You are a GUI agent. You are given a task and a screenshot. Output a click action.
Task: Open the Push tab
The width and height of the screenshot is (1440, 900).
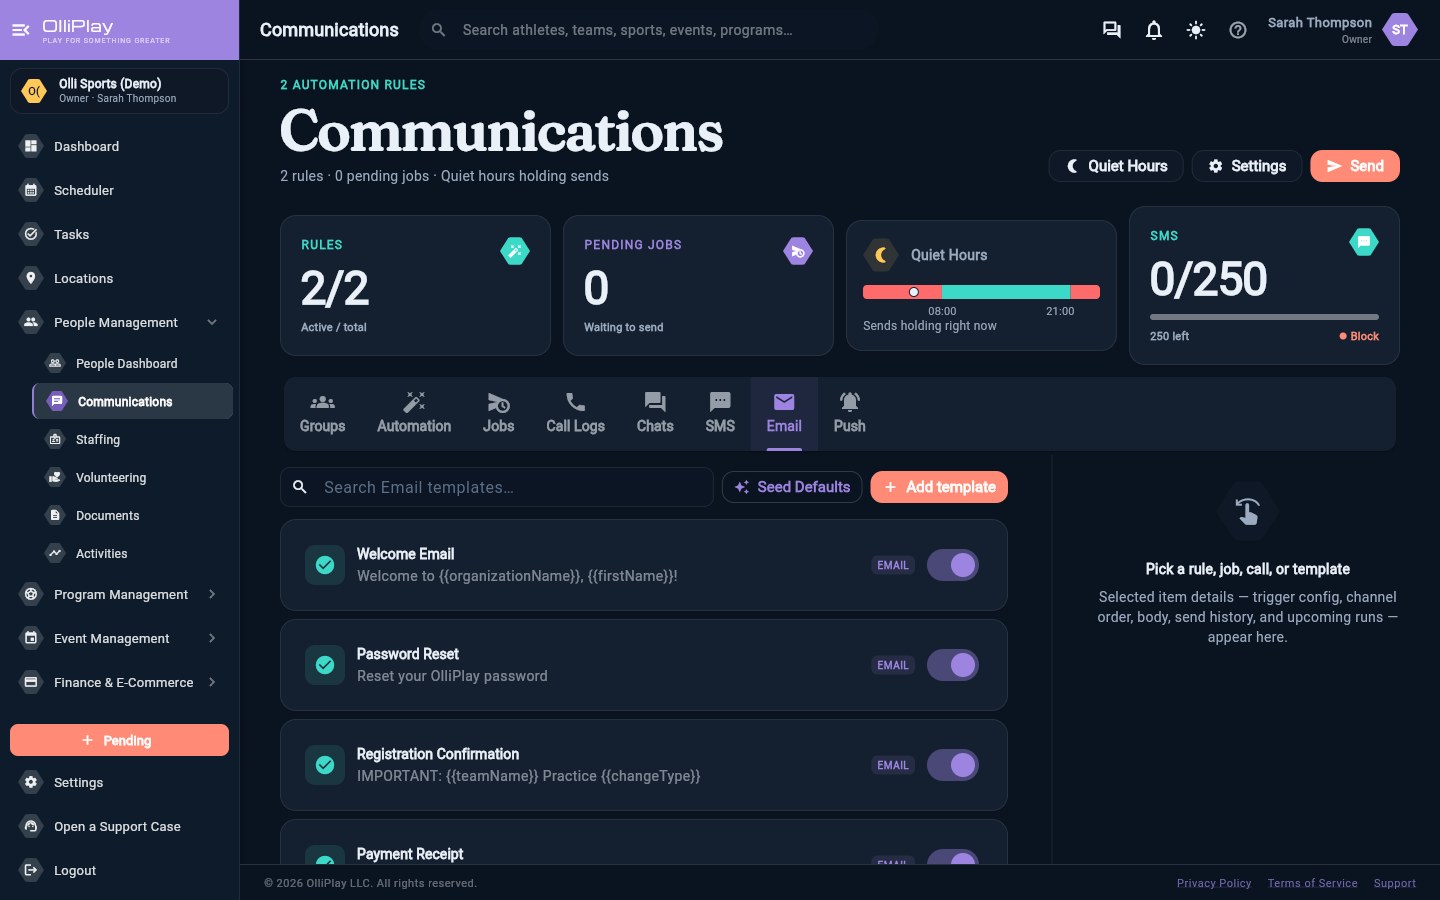[x=849, y=414]
